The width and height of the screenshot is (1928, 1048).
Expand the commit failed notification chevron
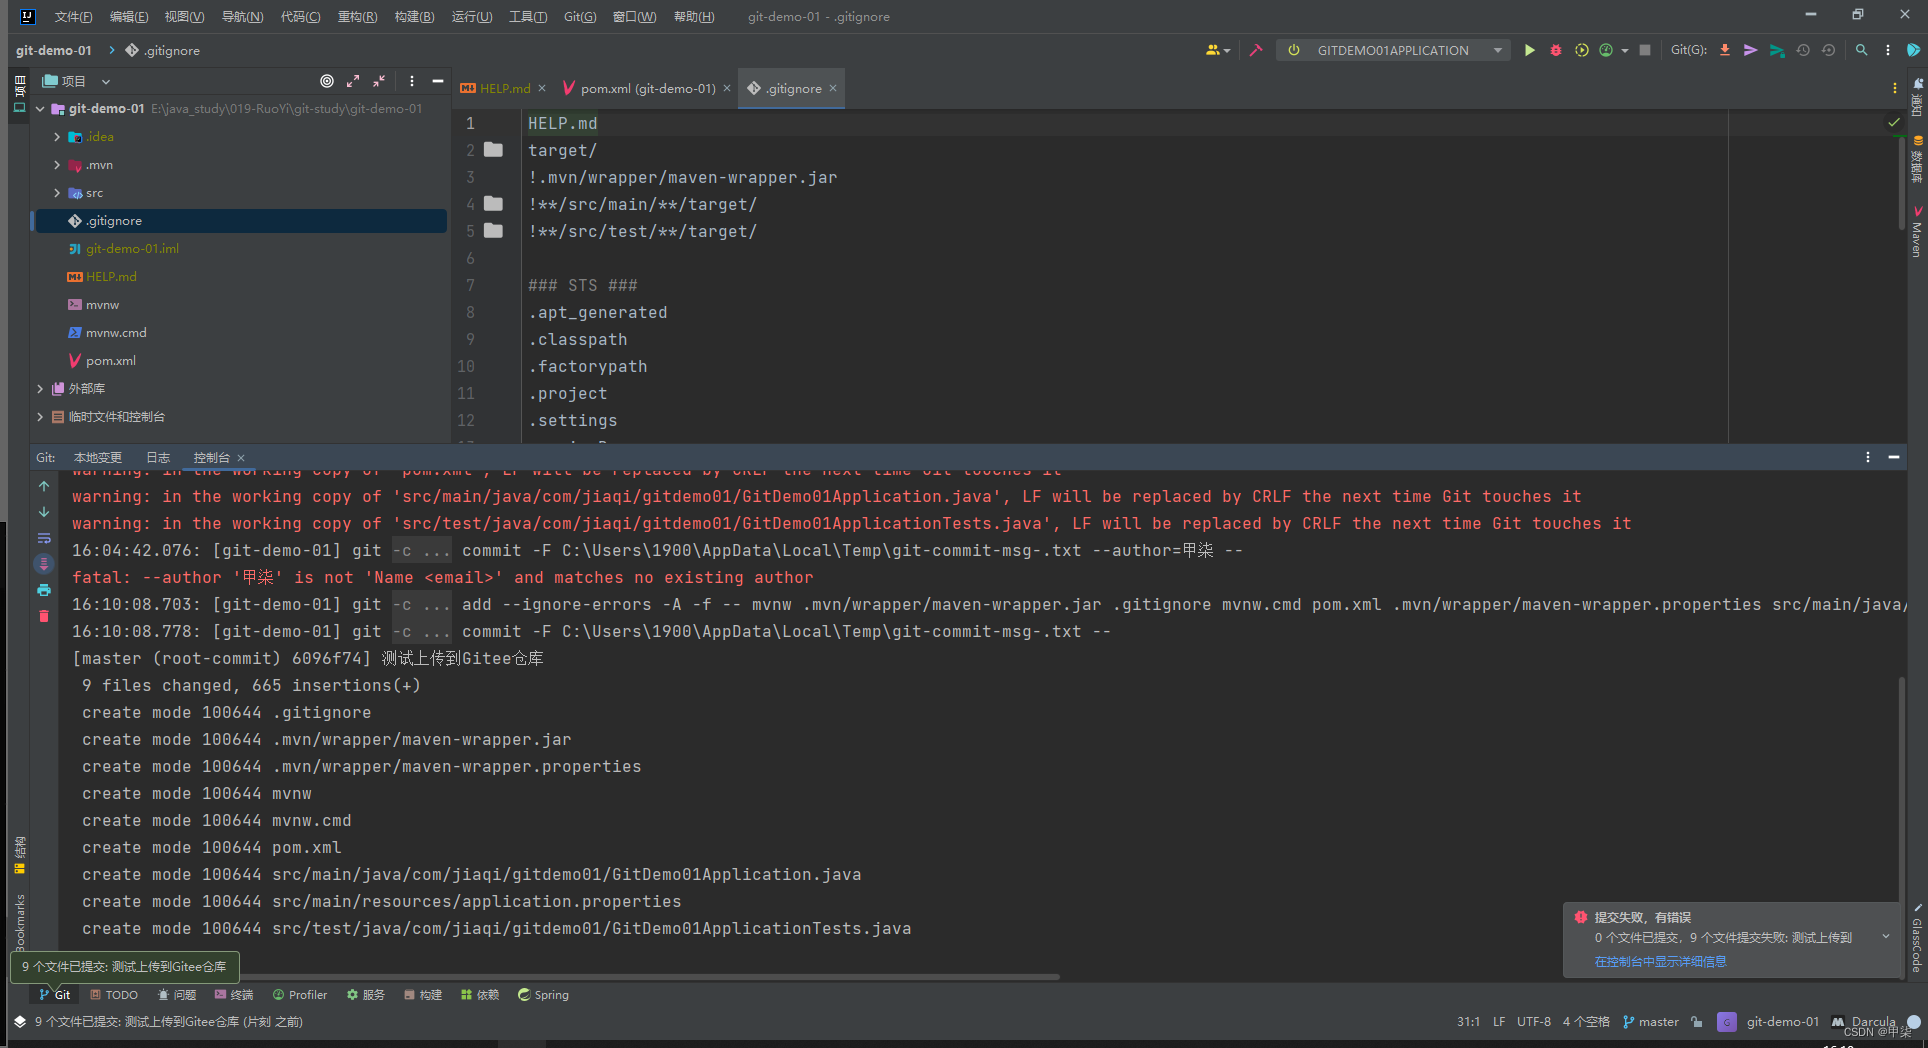coord(1886,937)
